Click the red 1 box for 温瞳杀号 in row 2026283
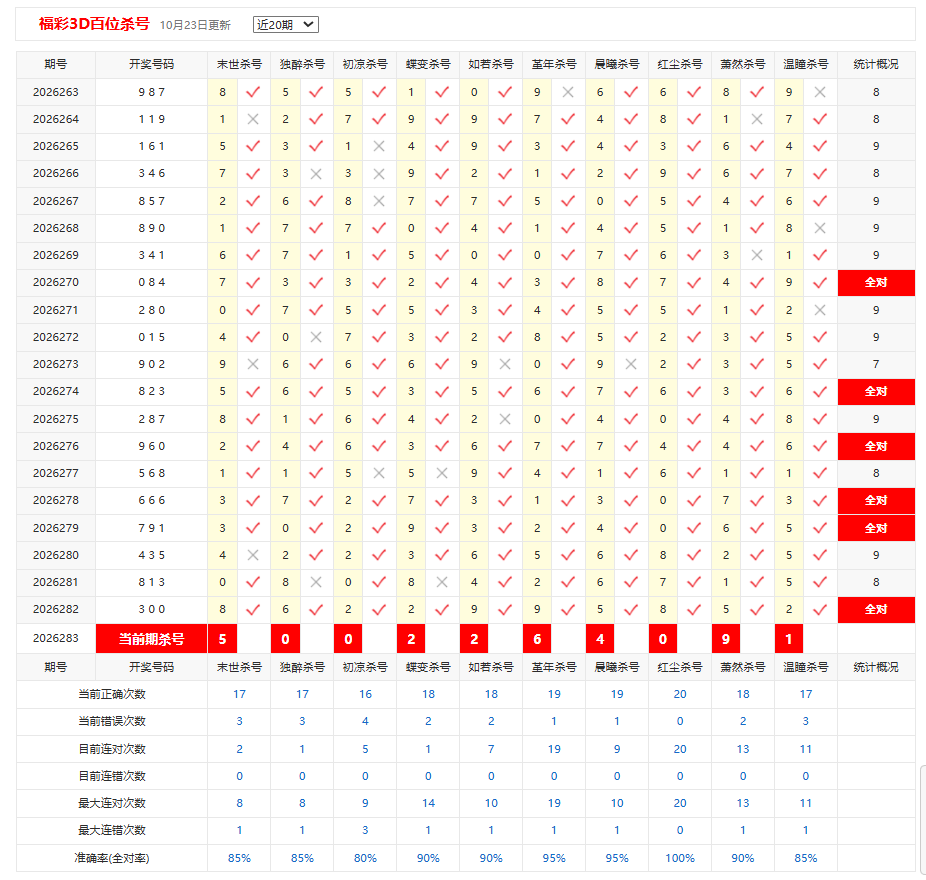This screenshot has width=926, height=880. (789, 639)
